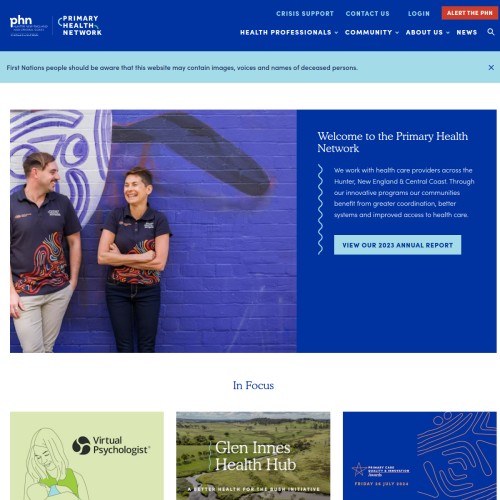Click the Primary Care Awards star icon

click(x=359, y=469)
